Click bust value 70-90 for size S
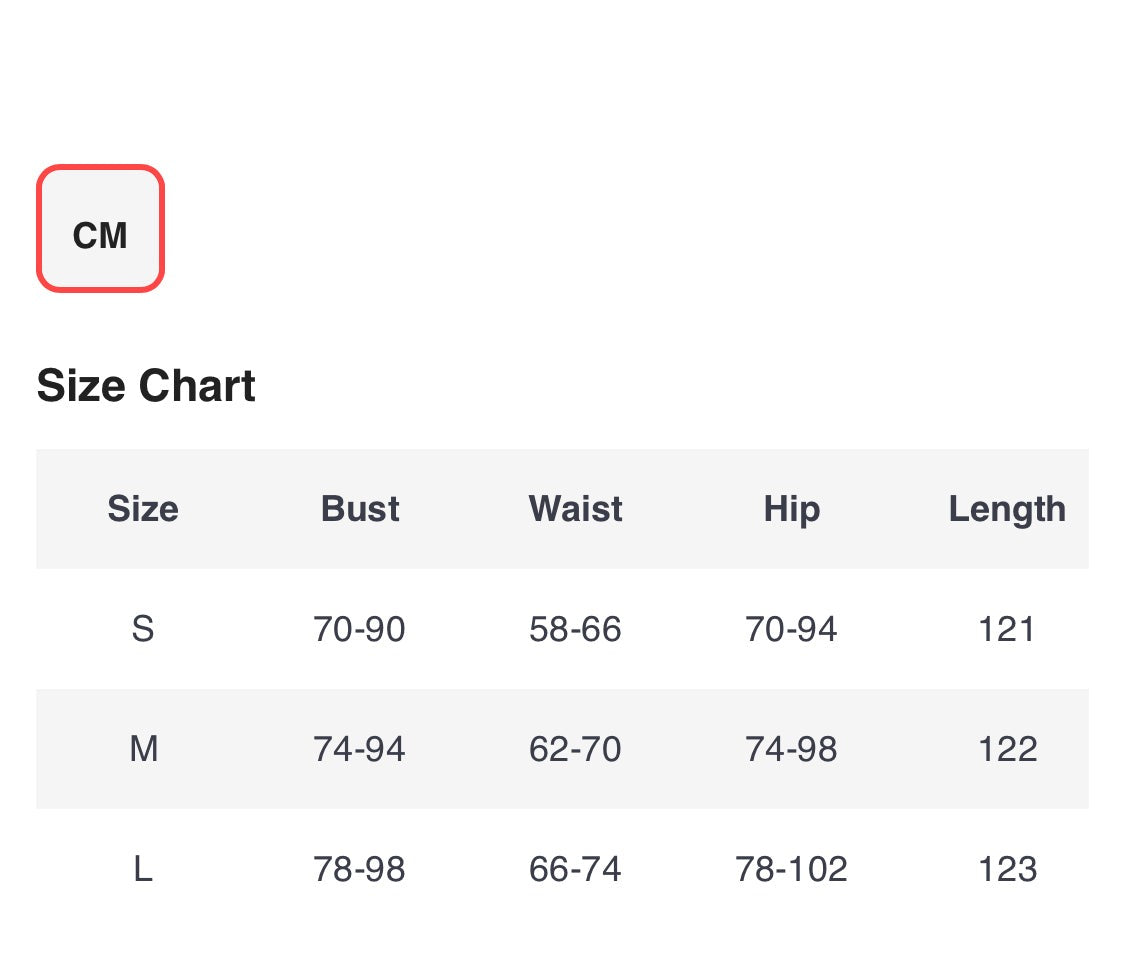 (x=359, y=629)
